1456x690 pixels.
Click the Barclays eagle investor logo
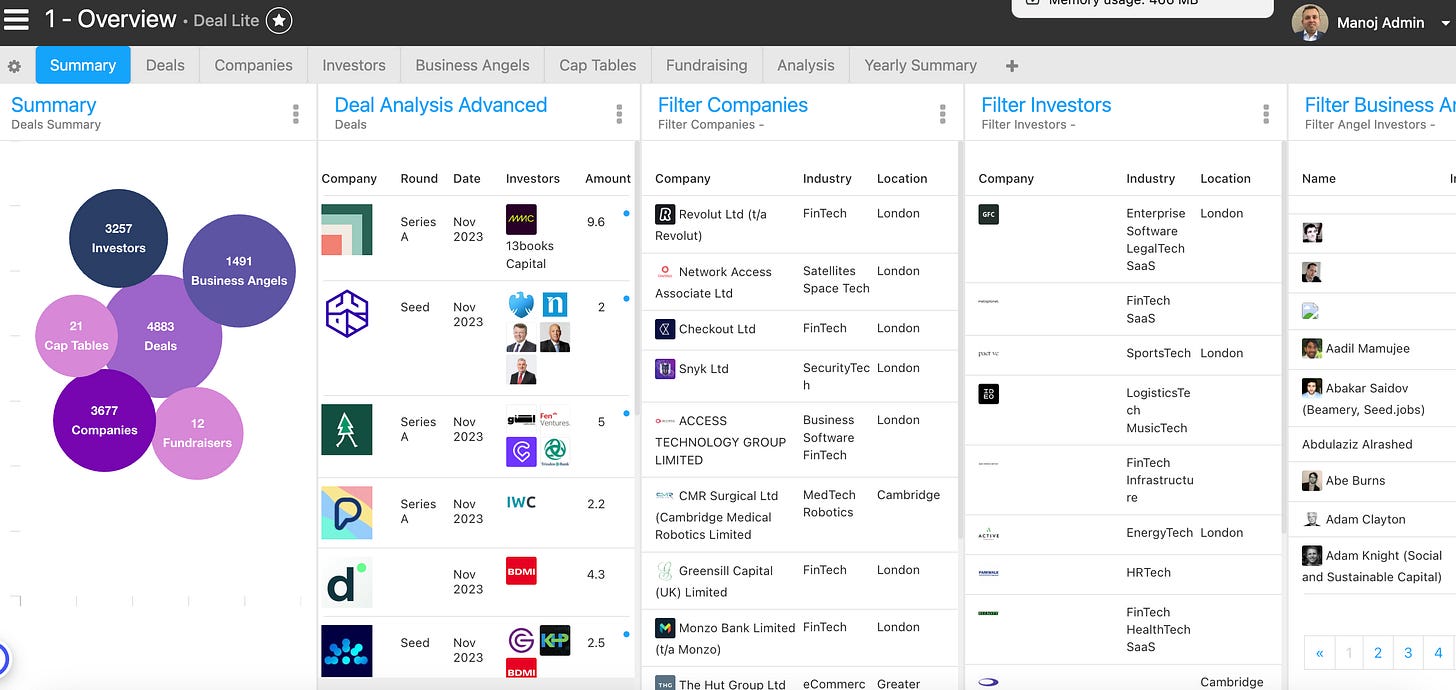[x=521, y=304]
